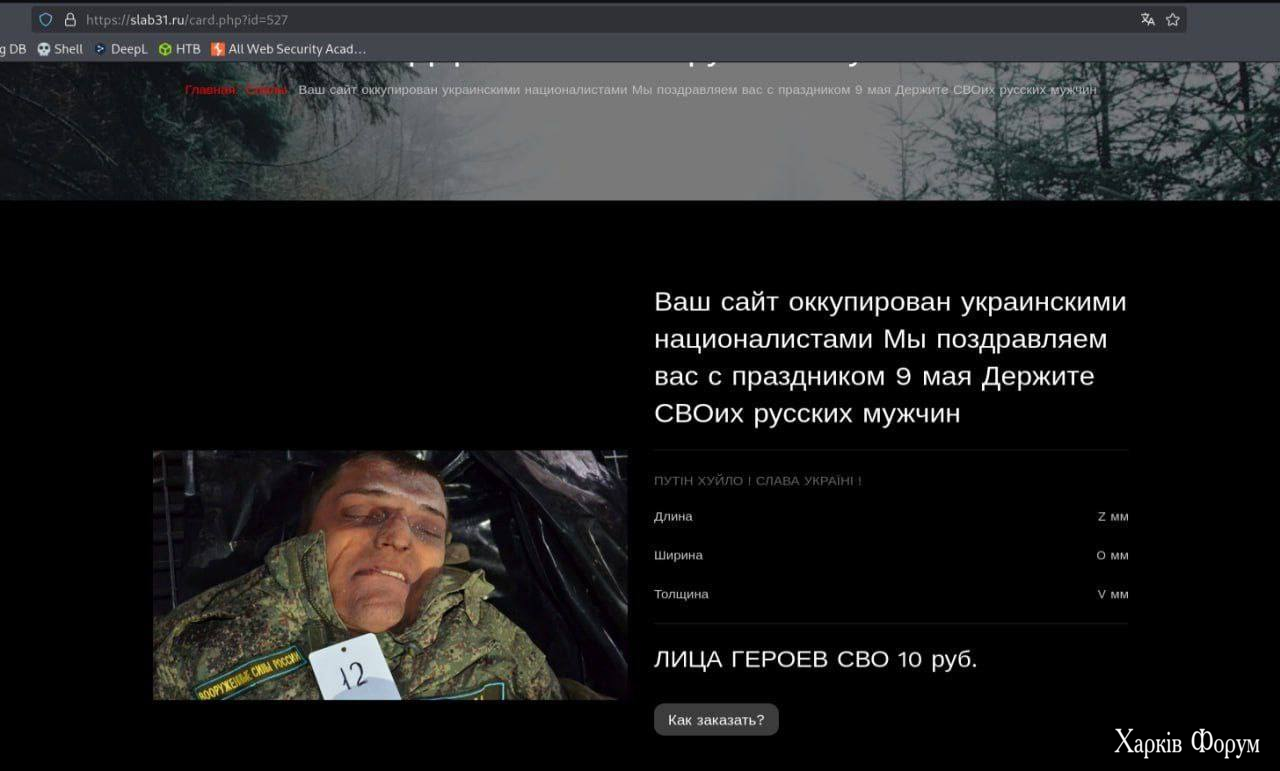Viewport: 1280px width, 771px height.
Task: Click the translate page icon in address bar
Action: click(1147, 20)
